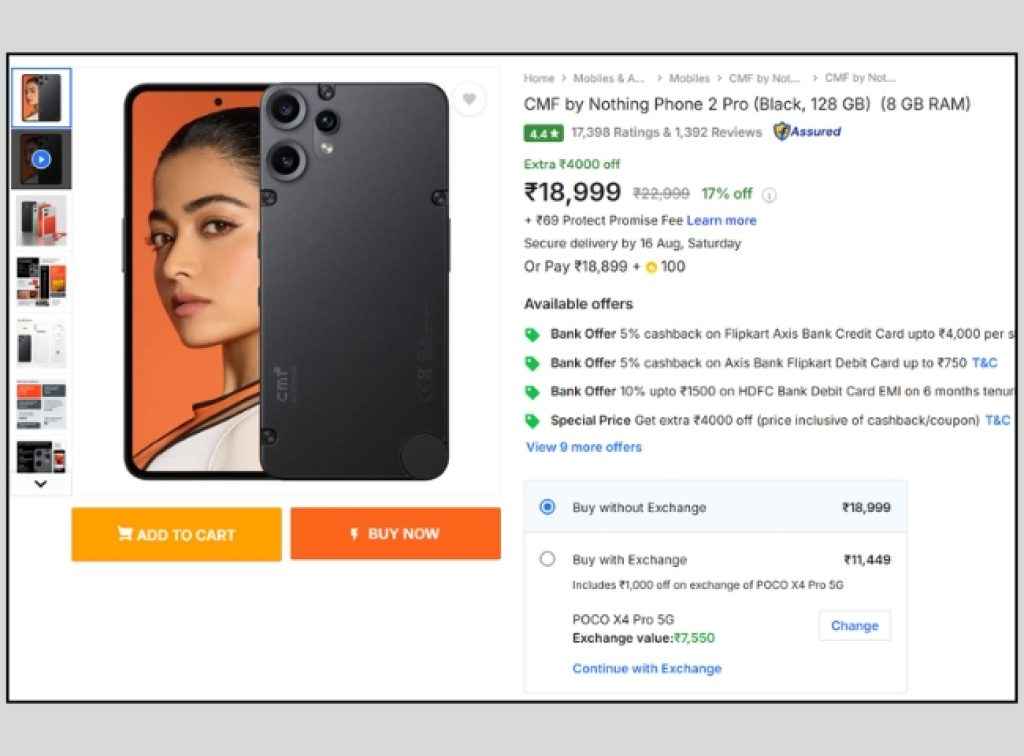Select the Buy without Exchange option
1024x756 pixels.
pyautogui.click(x=547, y=507)
